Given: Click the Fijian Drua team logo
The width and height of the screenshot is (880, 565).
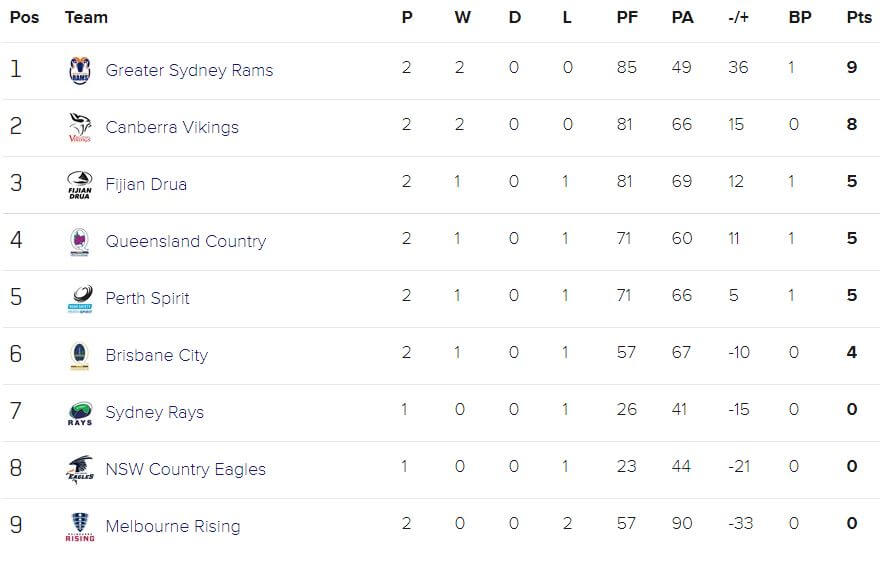Looking at the screenshot, I should coord(80,185).
